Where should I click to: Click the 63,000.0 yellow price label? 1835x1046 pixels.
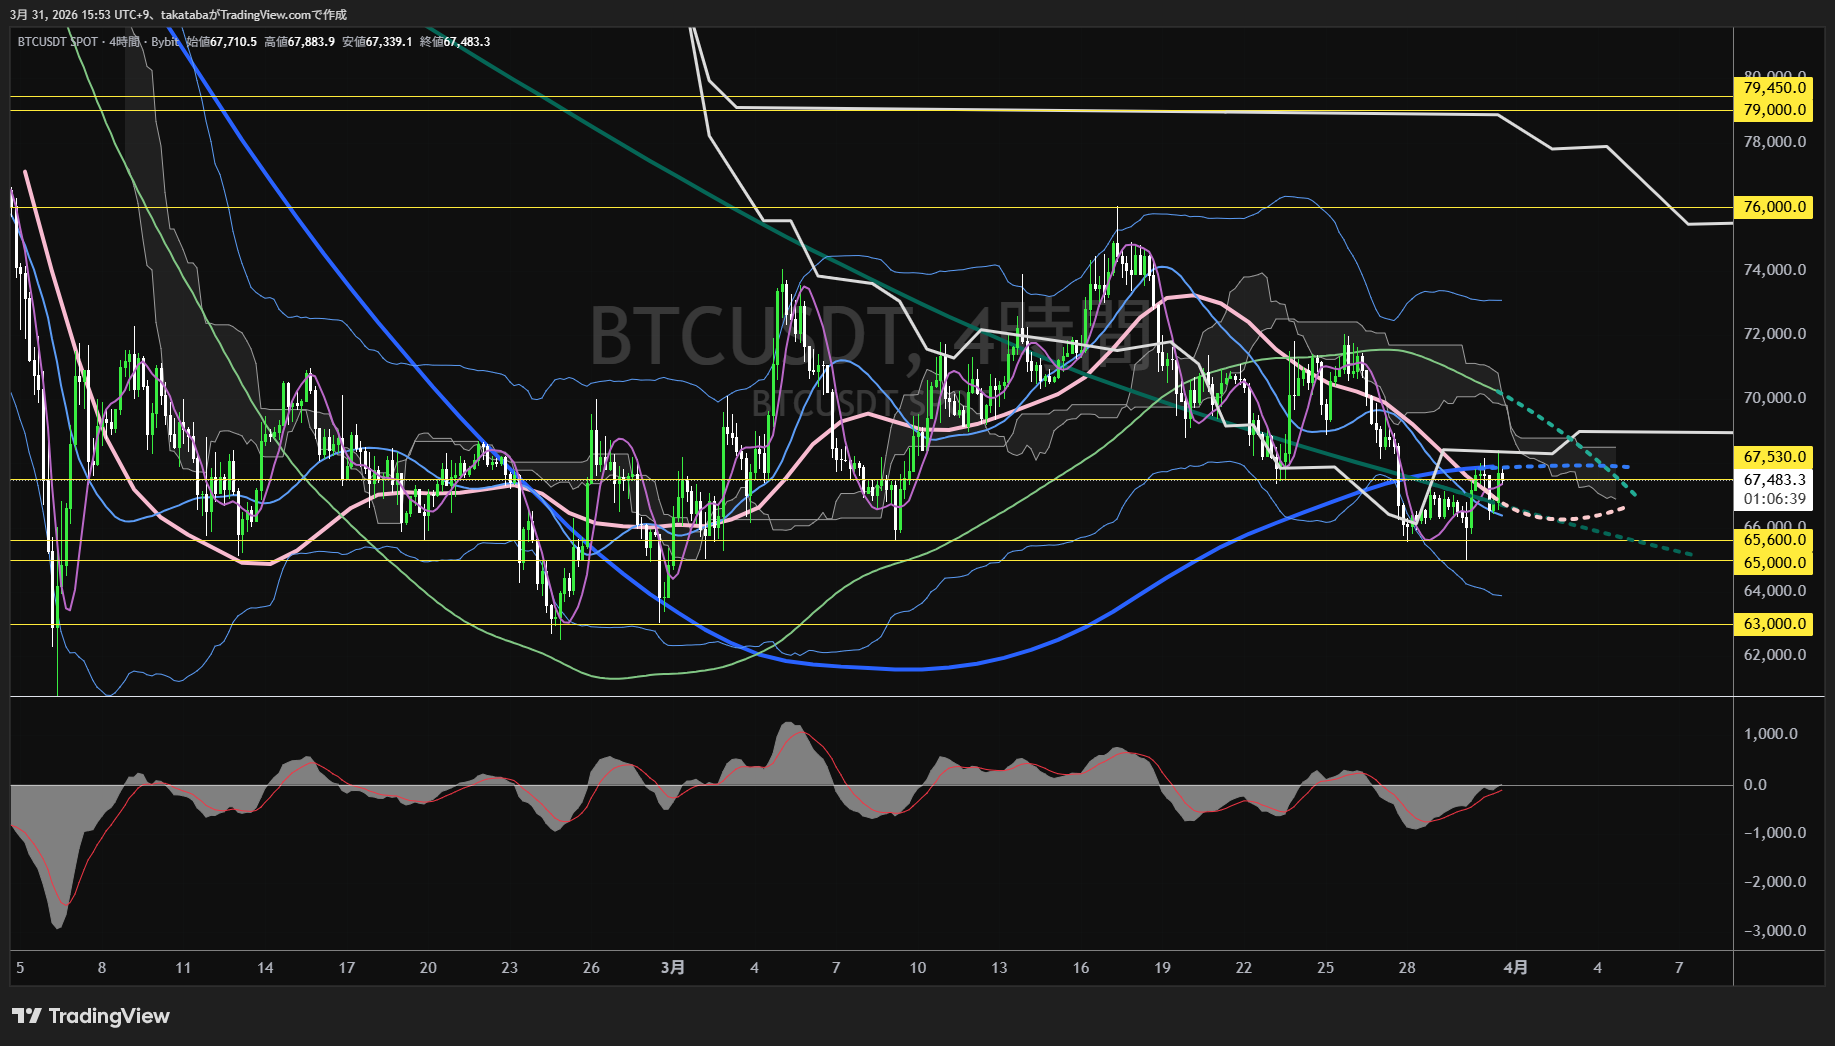pyautogui.click(x=1774, y=624)
